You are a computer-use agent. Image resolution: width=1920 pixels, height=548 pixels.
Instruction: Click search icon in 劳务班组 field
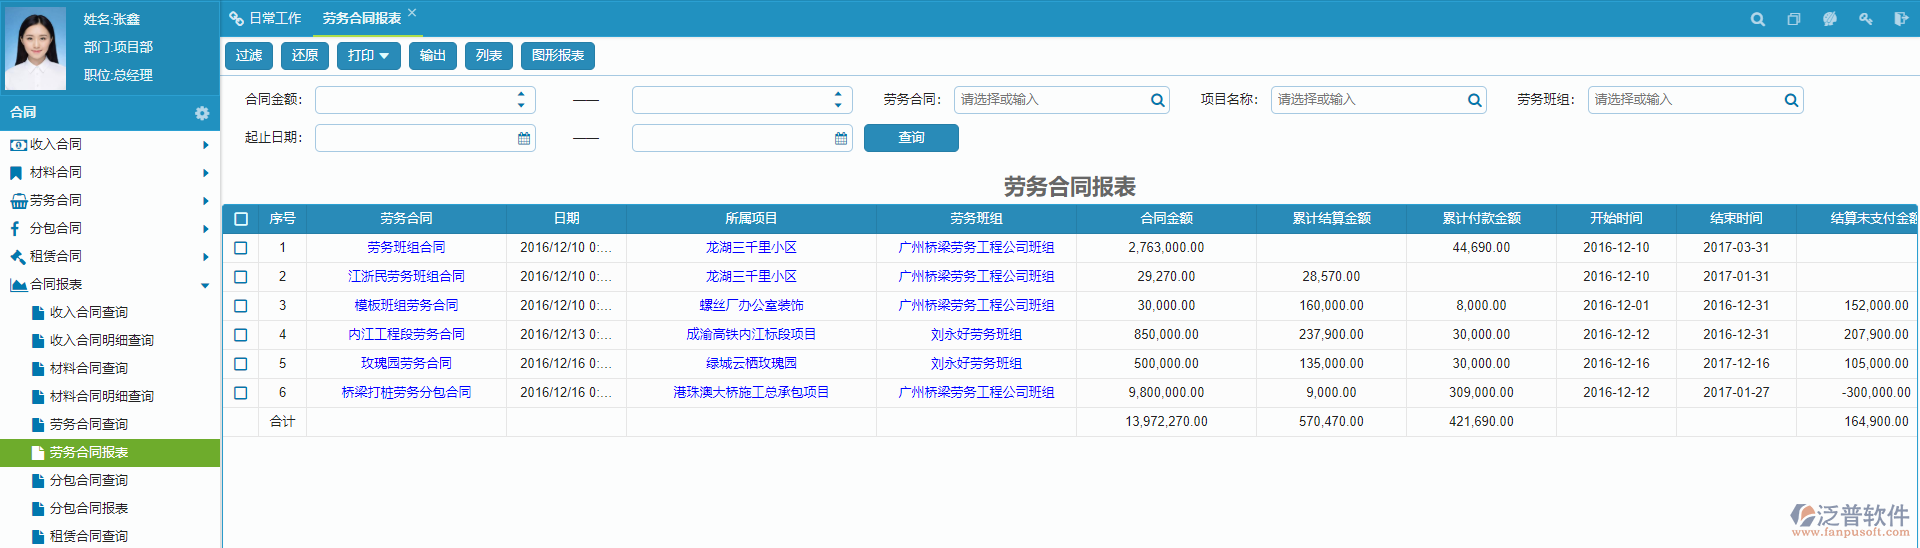[x=1790, y=100]
